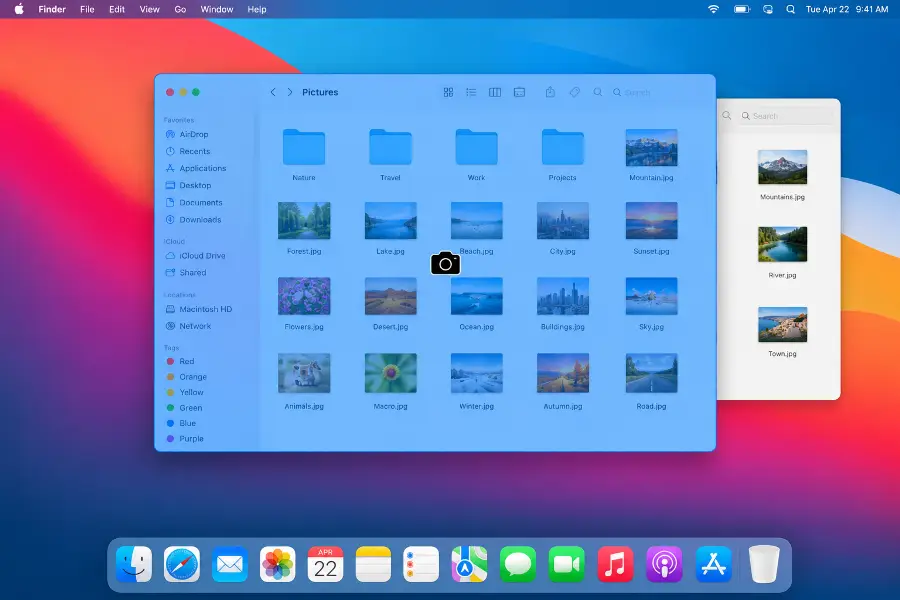Screen dimensions: 900x600
Task: Click the Pictures window Search field
Action: 658,92
